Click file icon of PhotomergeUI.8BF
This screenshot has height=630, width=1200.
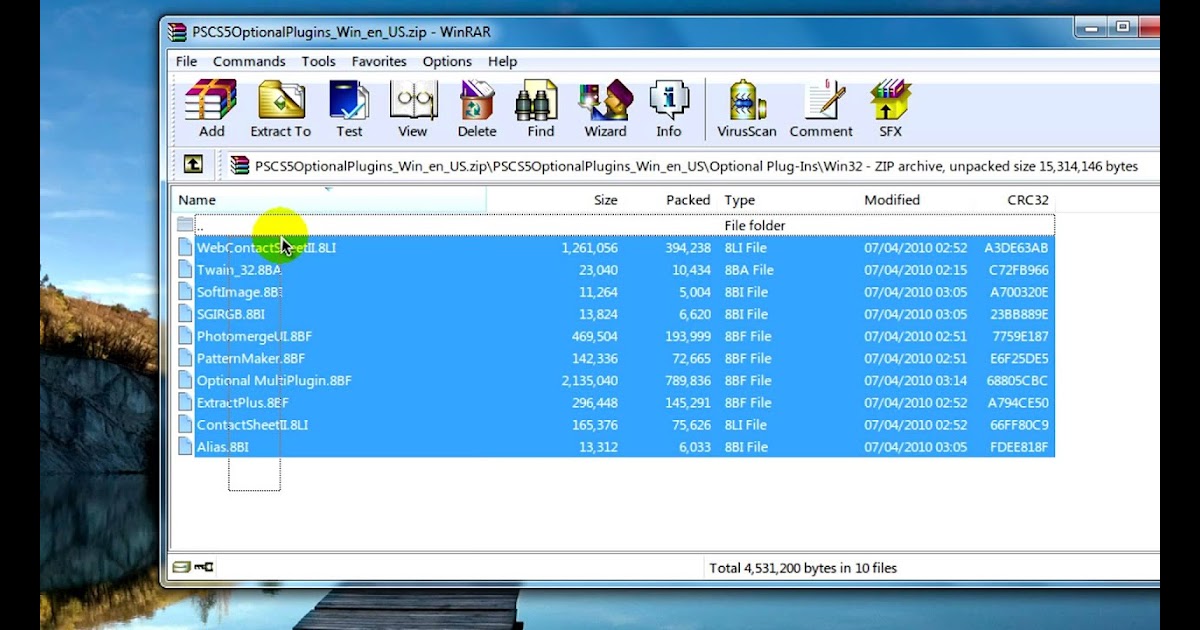pos(185,336)
